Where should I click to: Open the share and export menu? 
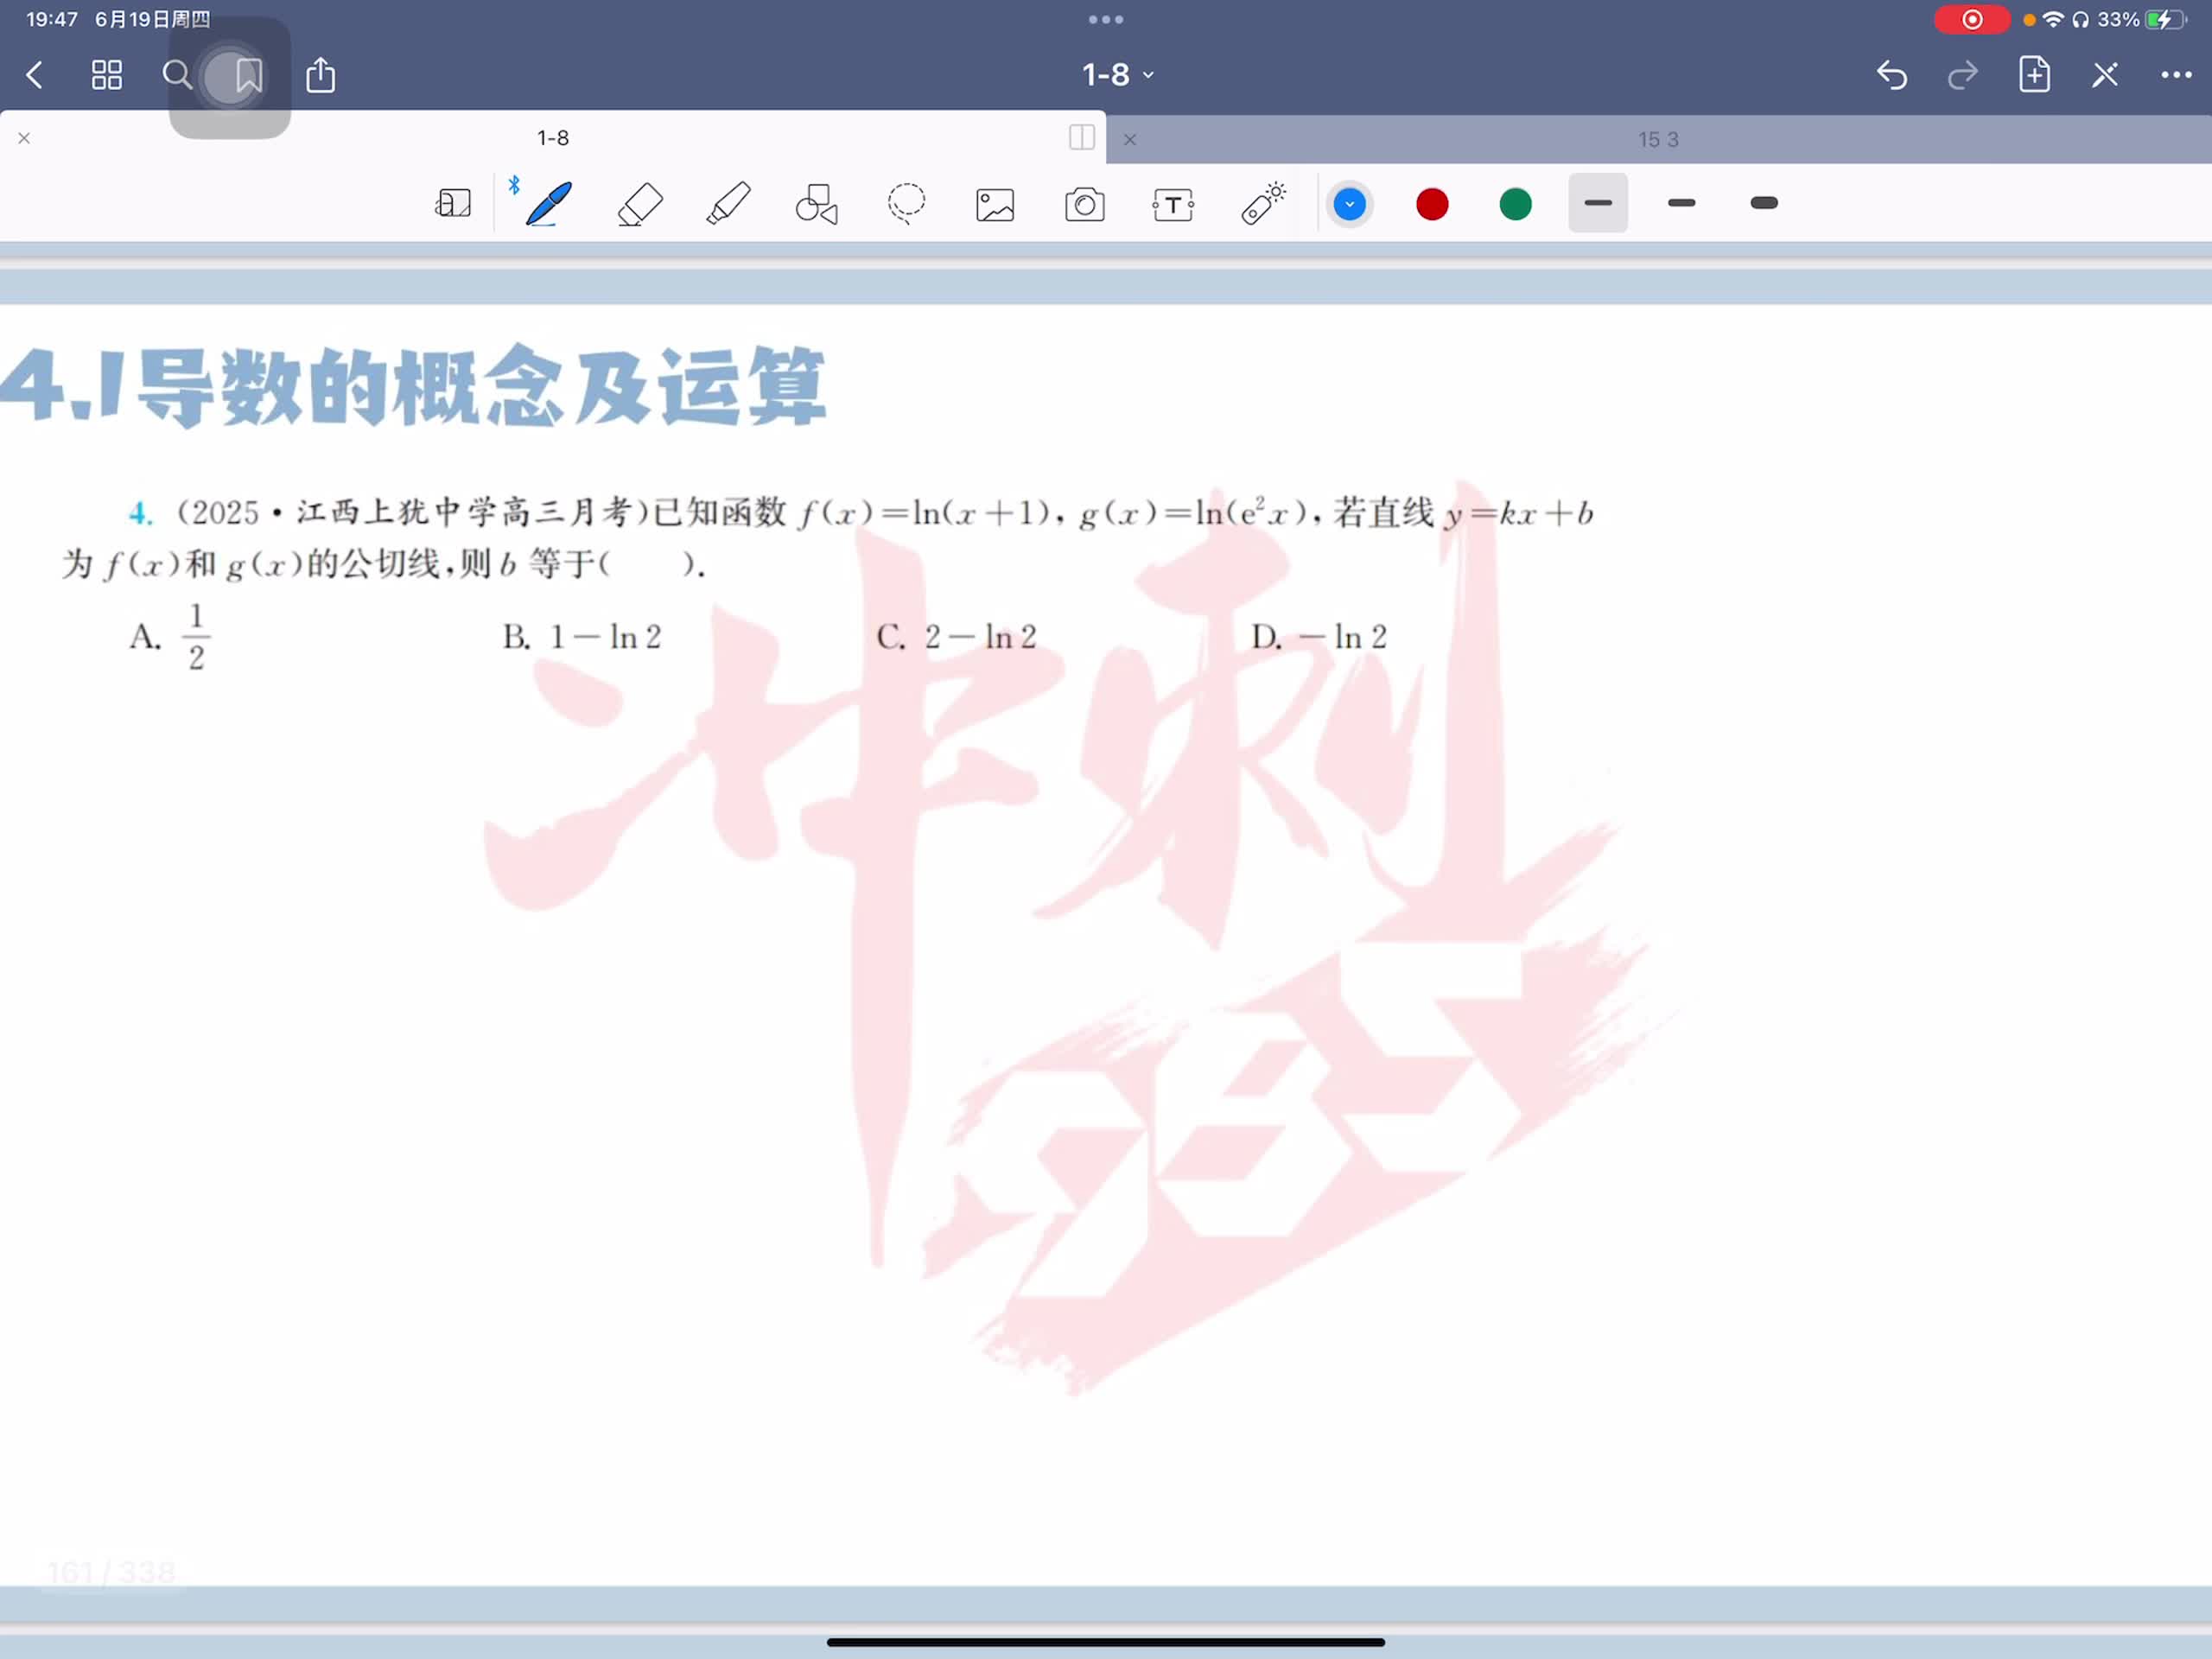[320, 75]
